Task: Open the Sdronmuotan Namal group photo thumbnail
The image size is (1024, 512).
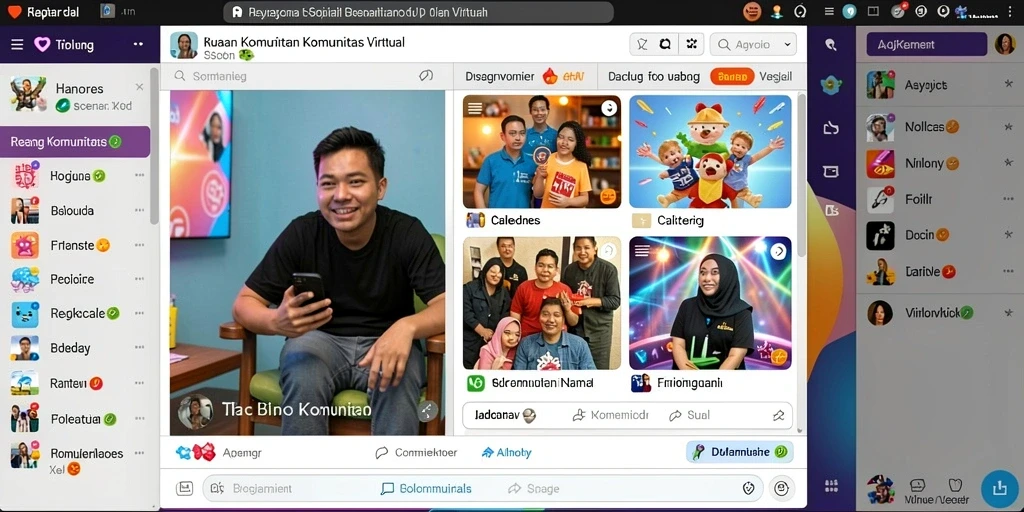Action: [542, 303]
